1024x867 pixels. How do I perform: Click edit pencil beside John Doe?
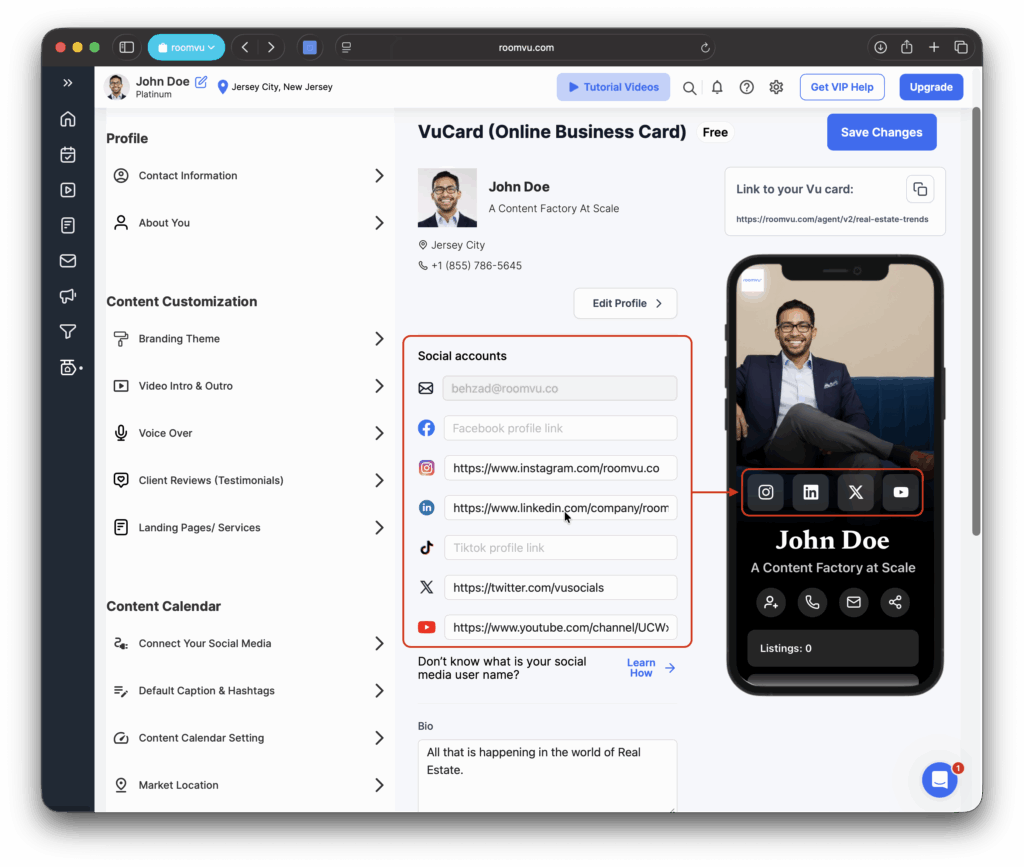pyautogui.click(x=201, y=82)
